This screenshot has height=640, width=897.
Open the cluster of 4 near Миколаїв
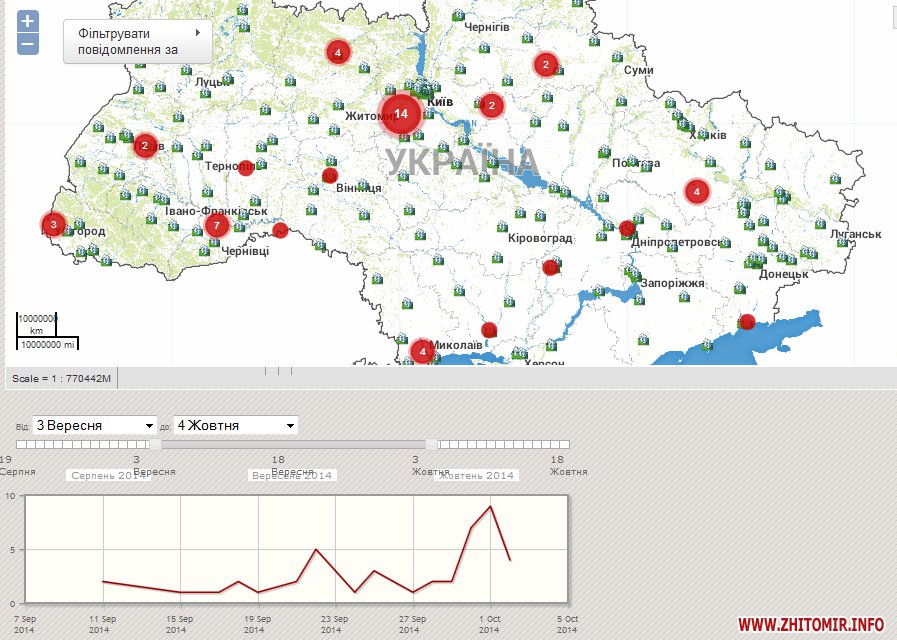click(x=423, y=351)
